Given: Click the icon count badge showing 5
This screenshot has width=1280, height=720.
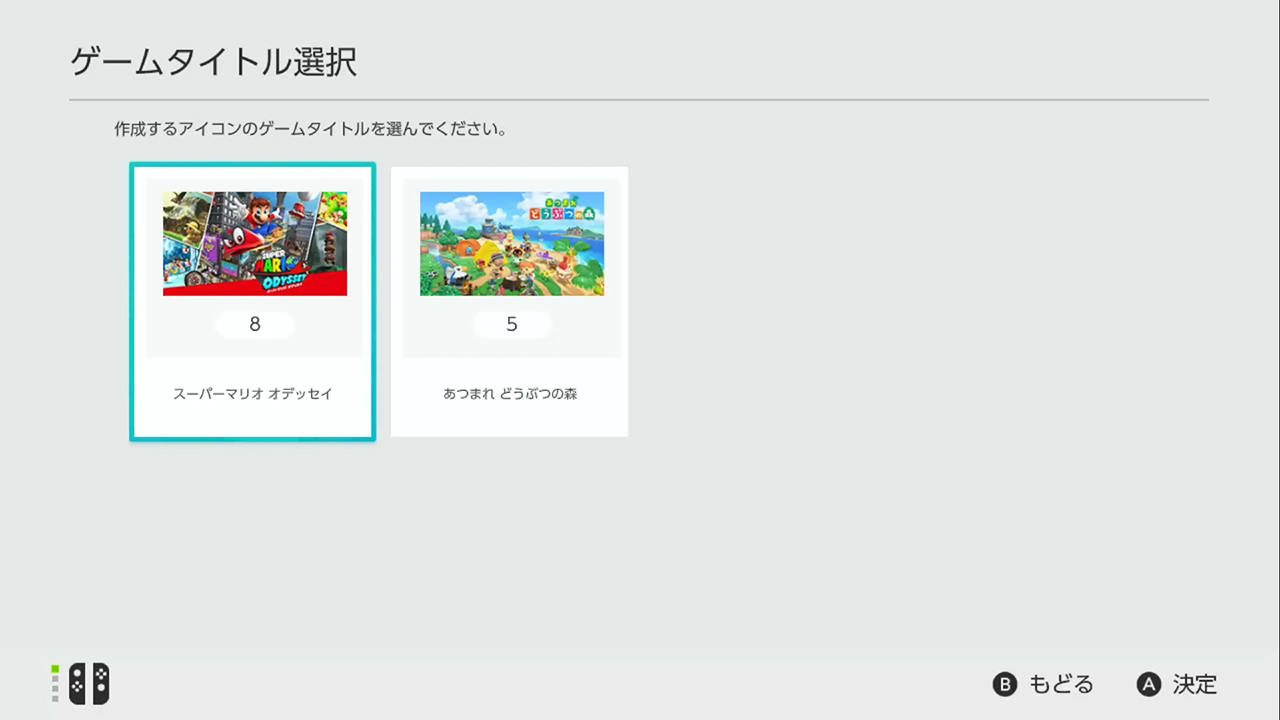Looking at the screenshot, I should tap(512, 324).
